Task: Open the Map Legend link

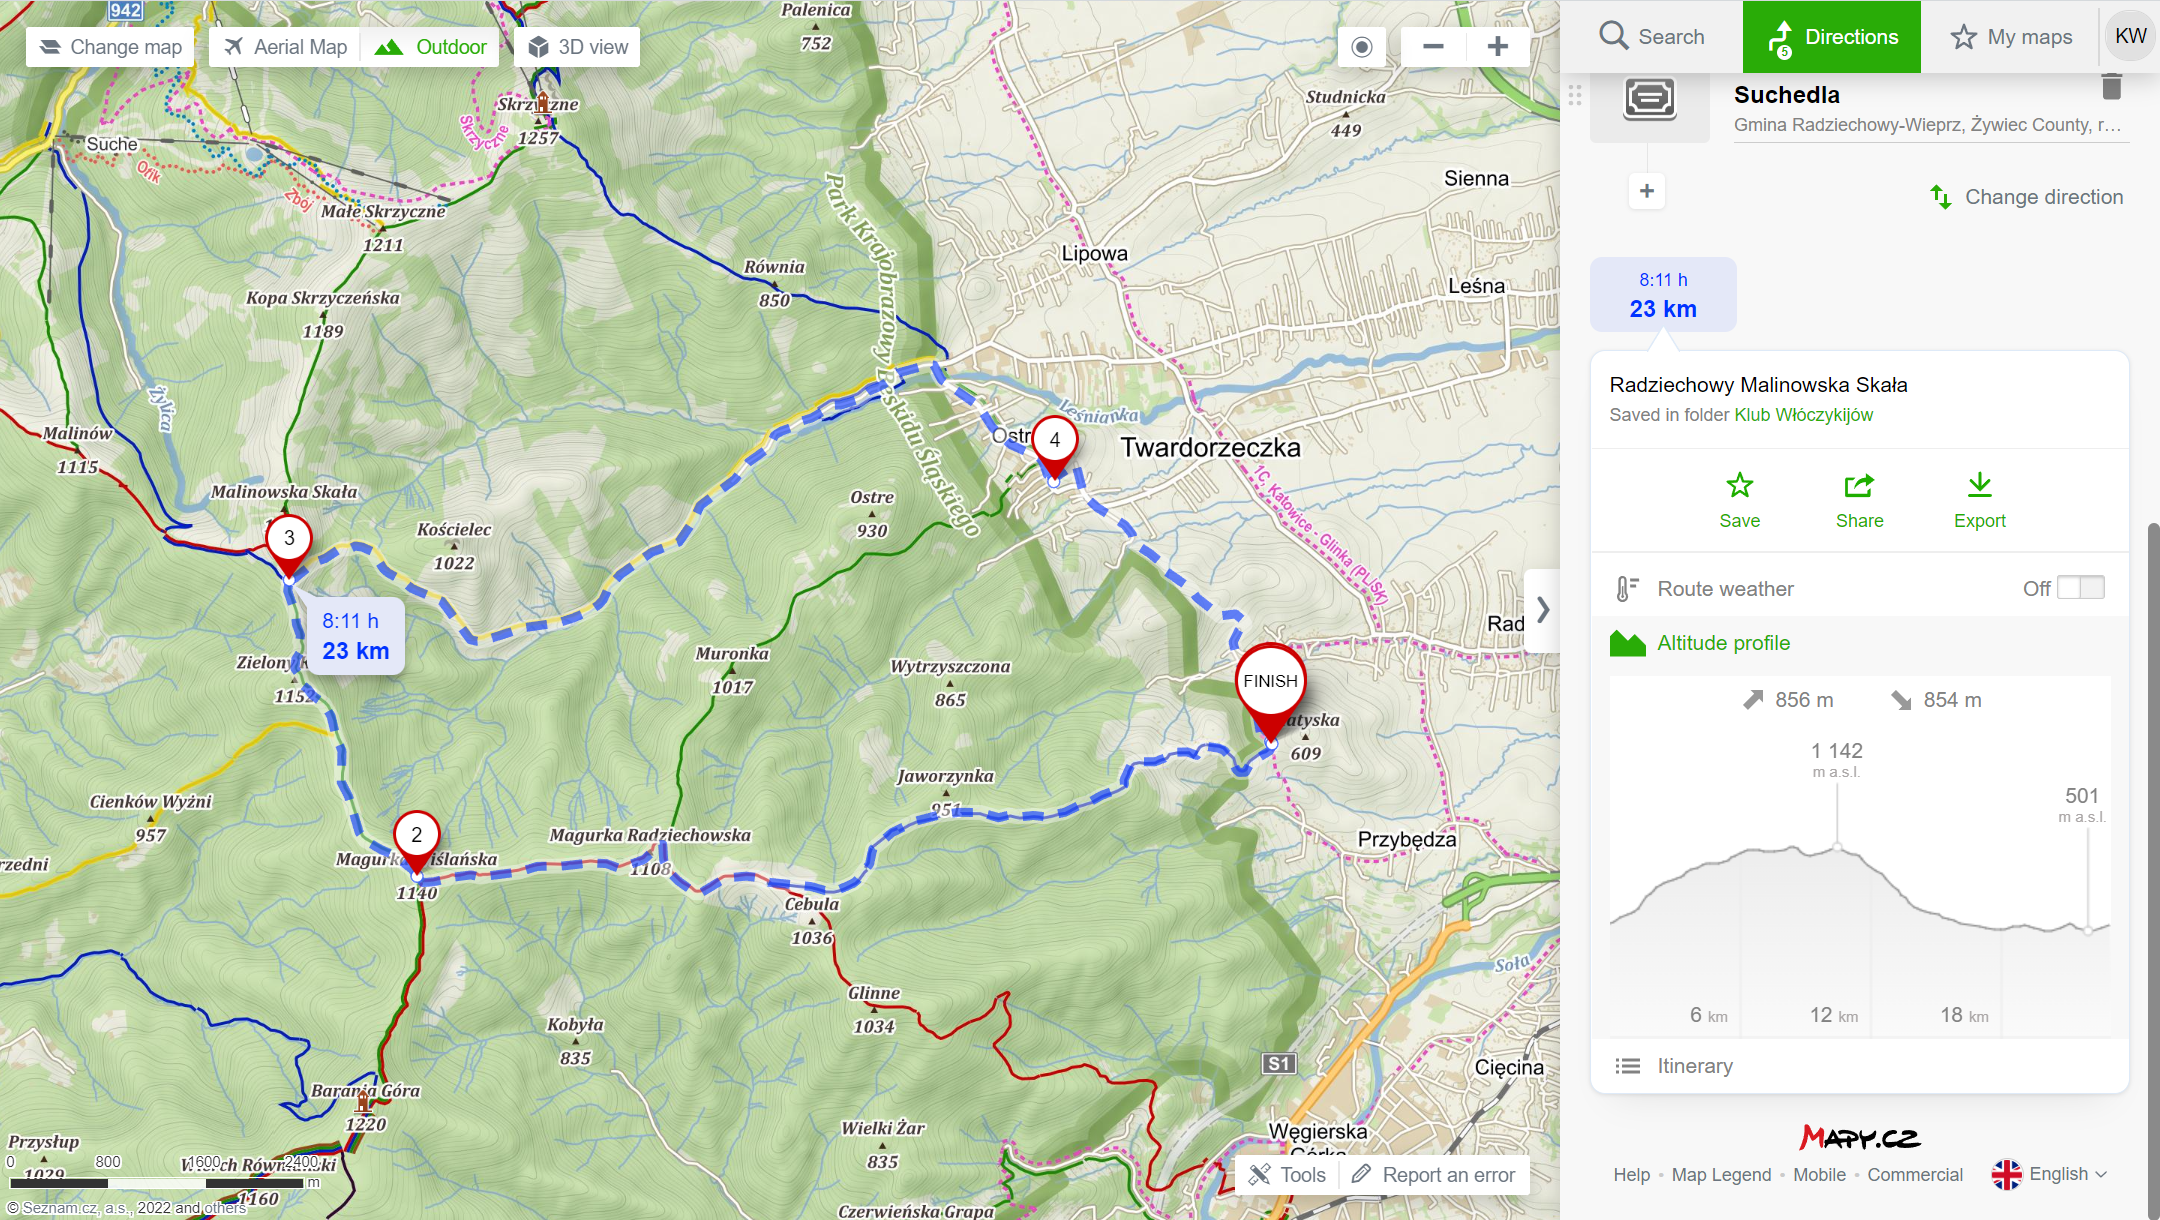Action: [x=1721, y=1175]
